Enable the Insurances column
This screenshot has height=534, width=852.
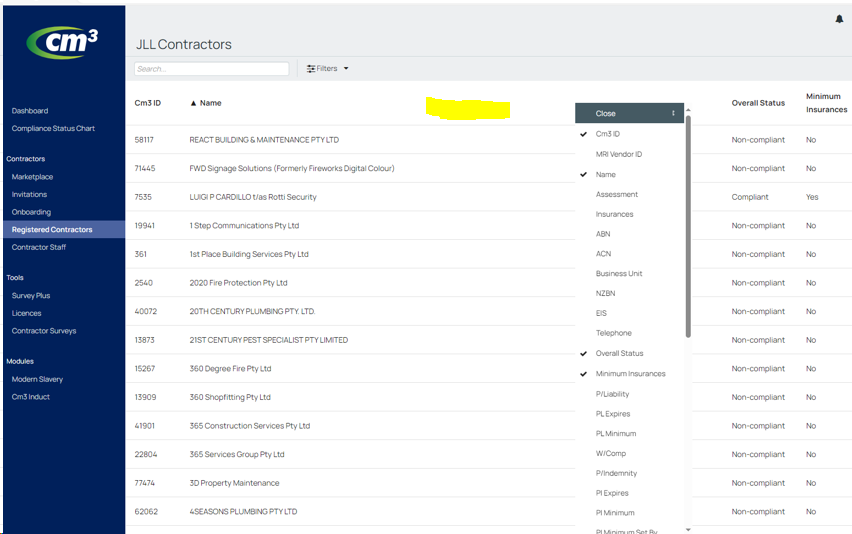614,214
